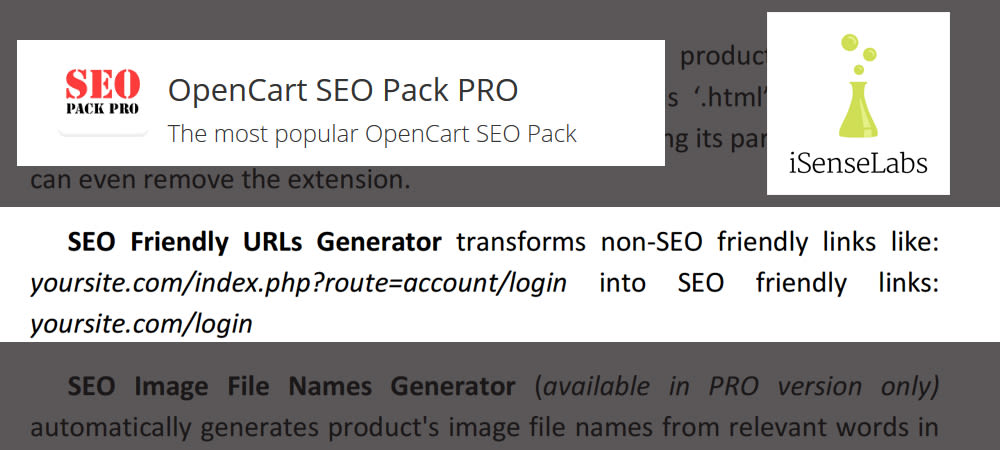Click the 'can even remove the extension.' sentence
The height and width of the screenshot is (450, 1000).
(220, 180)
